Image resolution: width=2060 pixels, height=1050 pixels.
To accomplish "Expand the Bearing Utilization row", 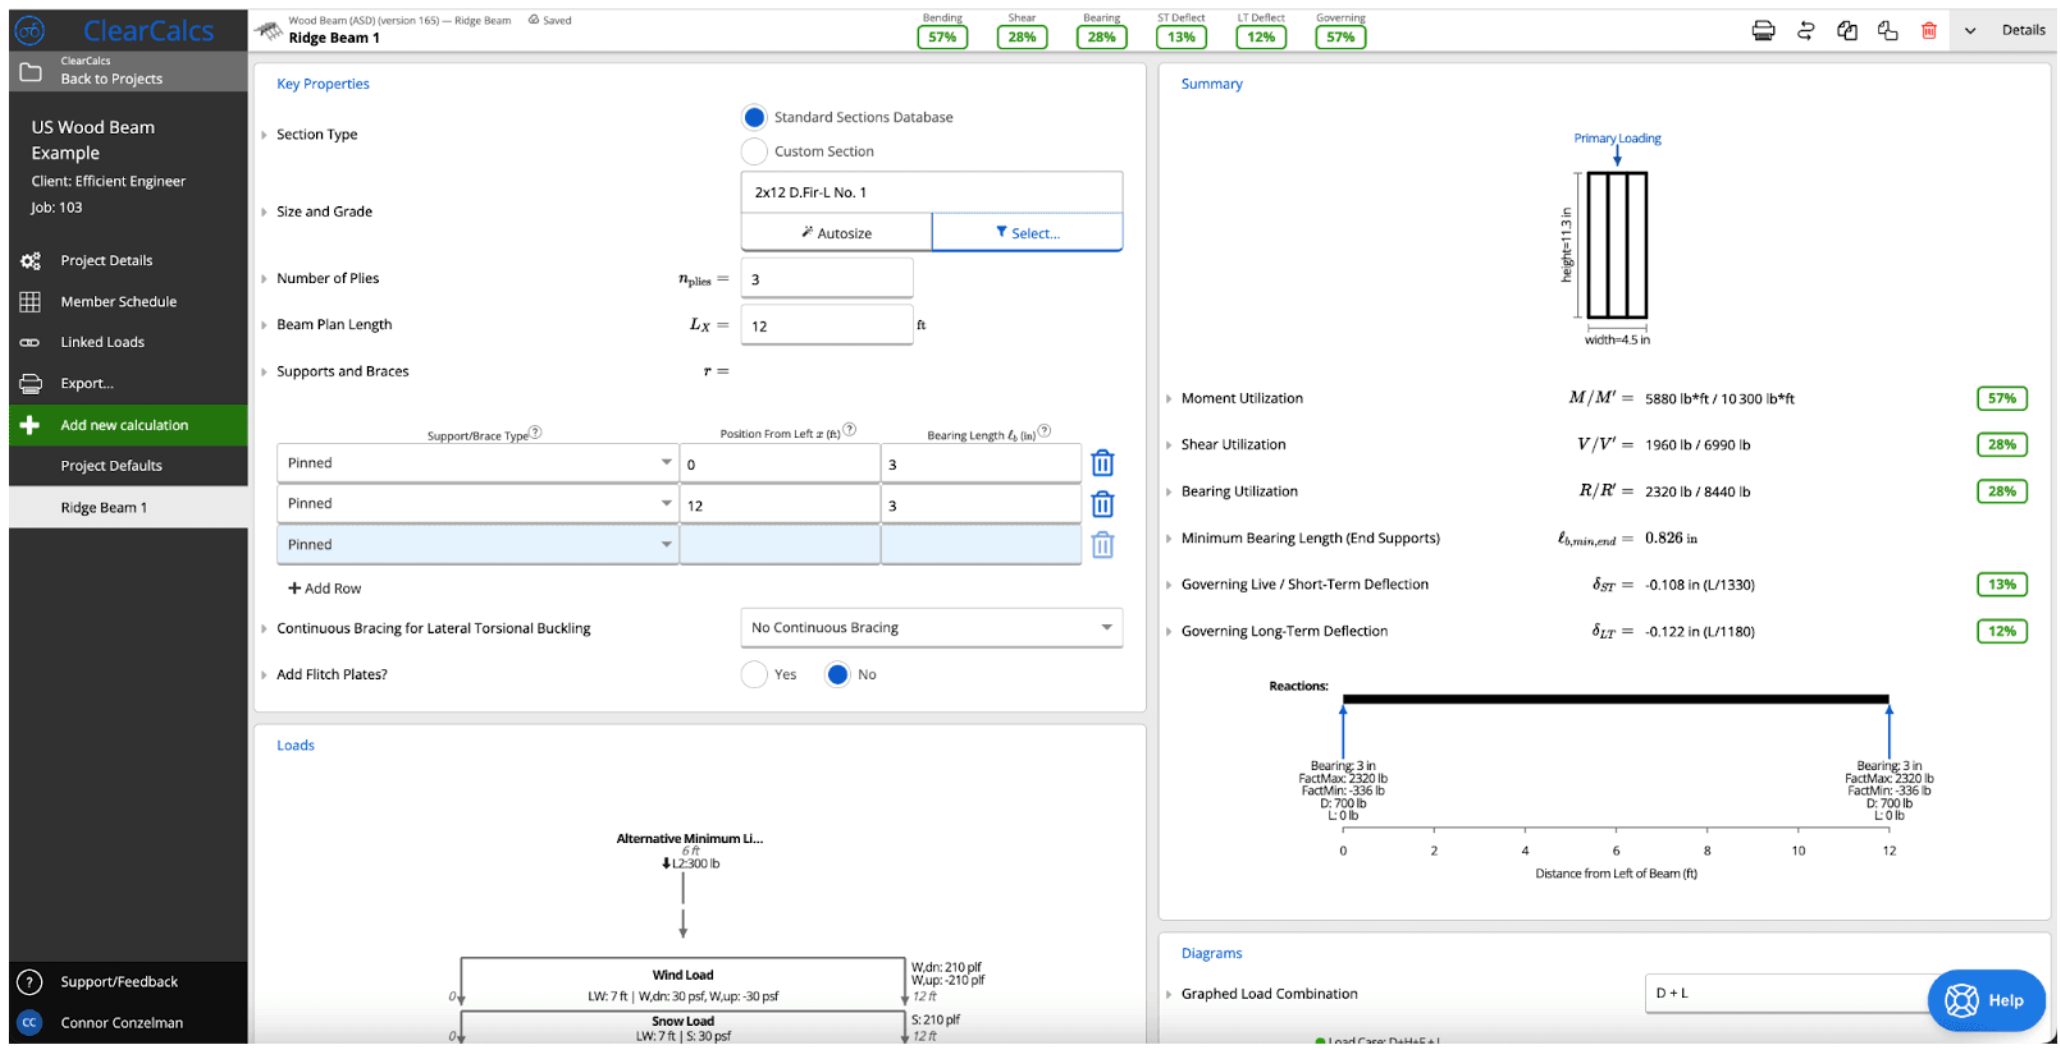I will pos(1168,492).
